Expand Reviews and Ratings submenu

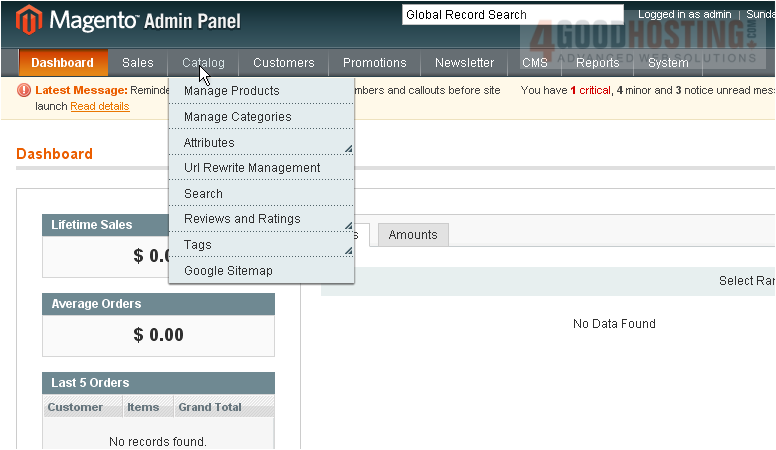[x=348, y=225]
